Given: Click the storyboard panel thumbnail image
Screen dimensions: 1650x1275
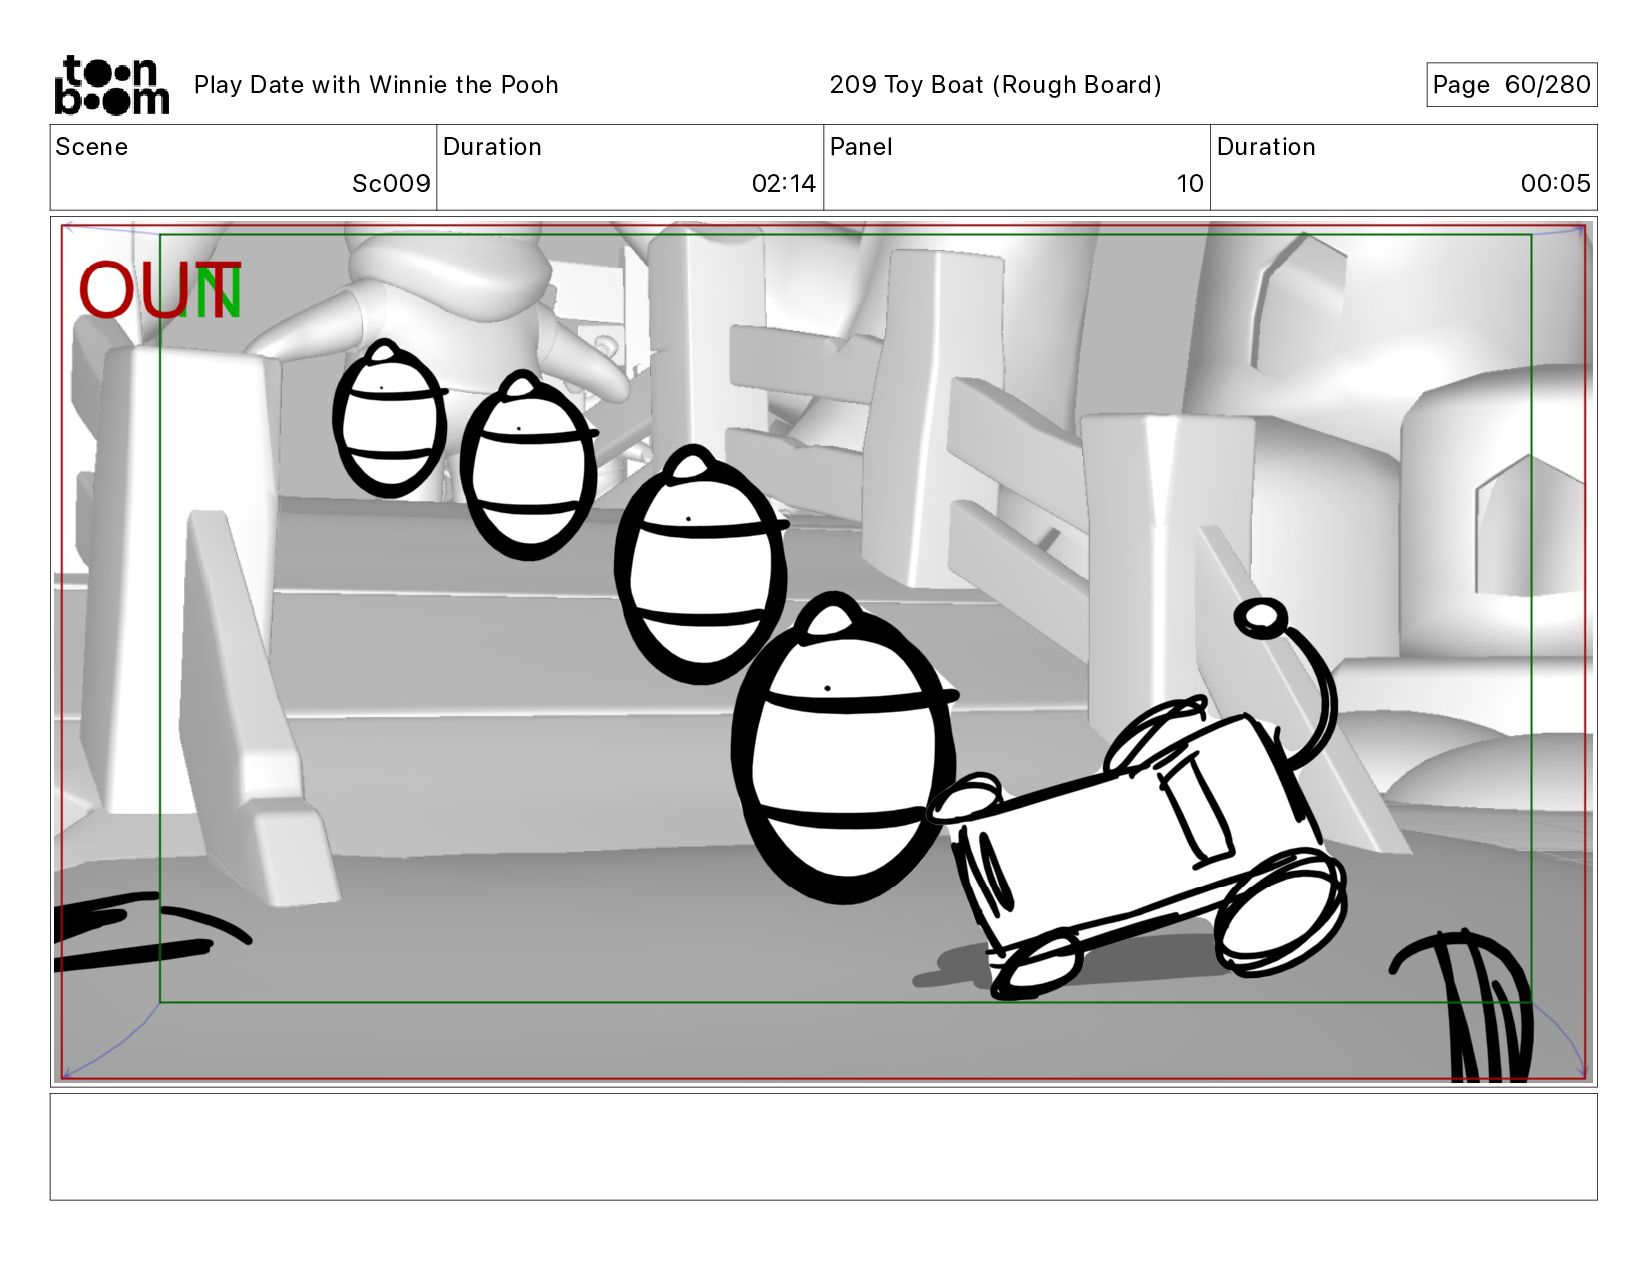Looking at the screenshot, I should tap(824, 652).
